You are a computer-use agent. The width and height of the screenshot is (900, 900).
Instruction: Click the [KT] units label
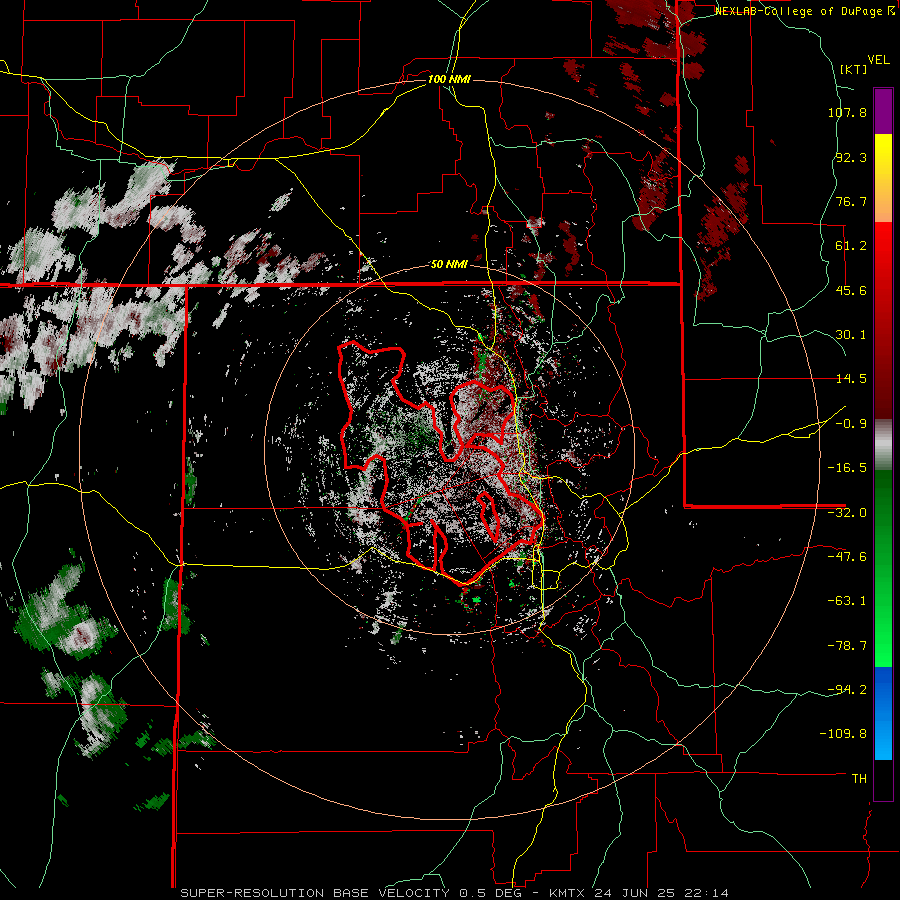853,69
